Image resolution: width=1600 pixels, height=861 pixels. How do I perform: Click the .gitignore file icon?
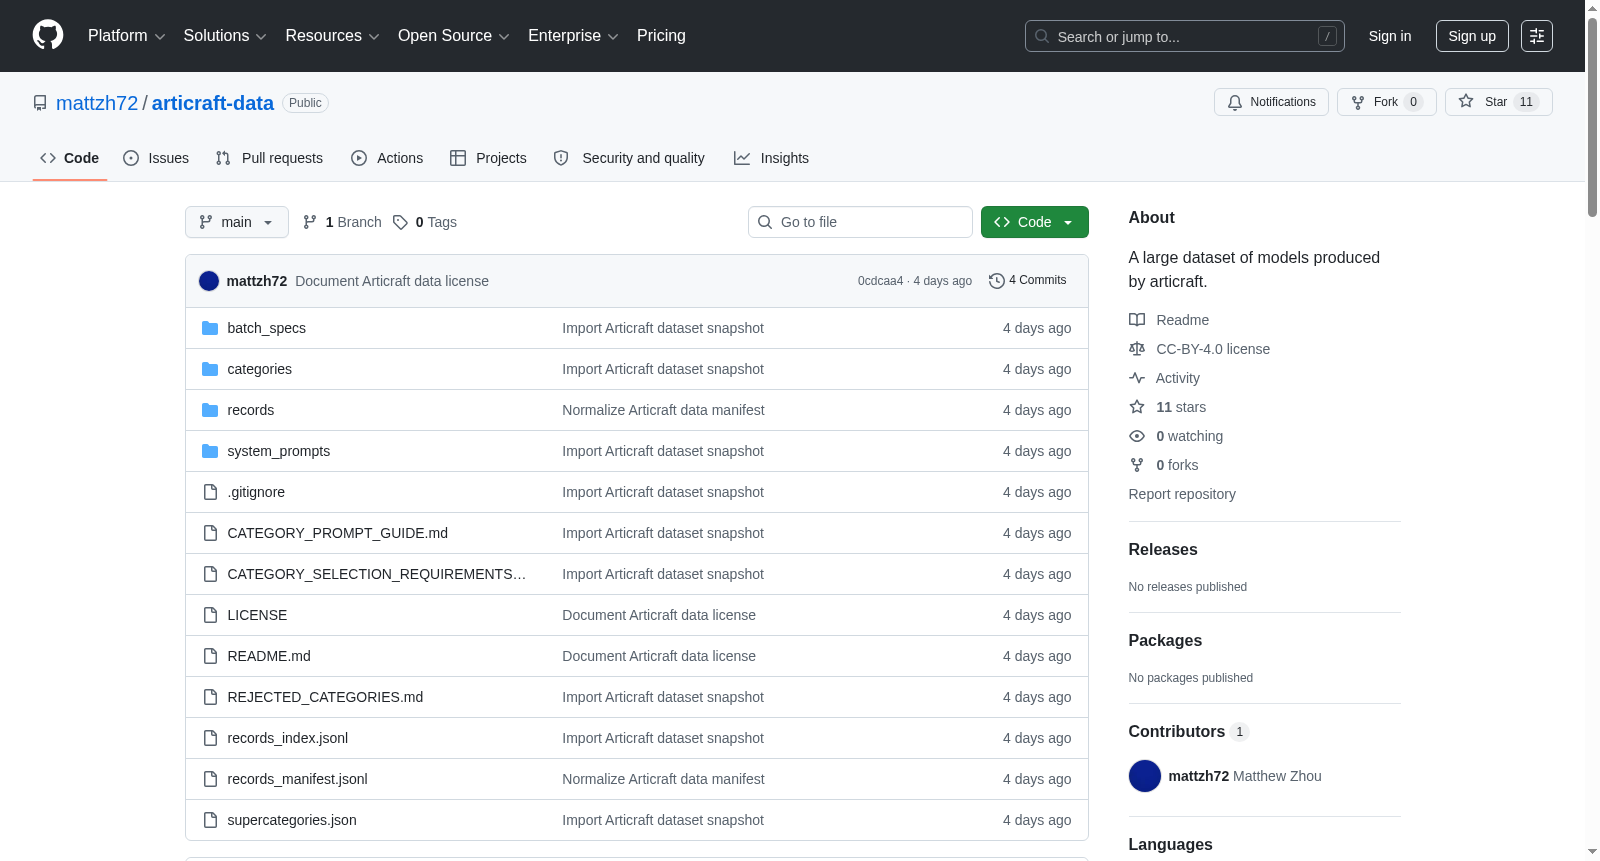[x=210, y=492]
